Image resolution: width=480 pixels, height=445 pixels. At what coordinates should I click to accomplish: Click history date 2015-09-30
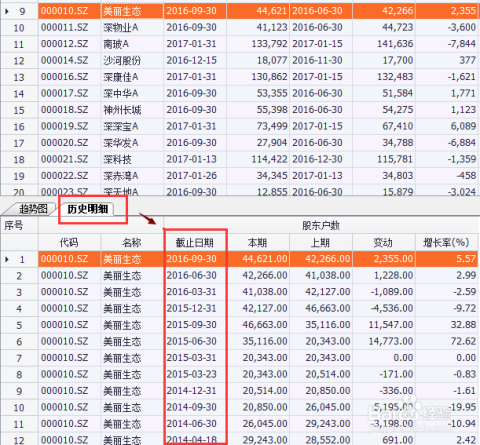click(191, 325)
